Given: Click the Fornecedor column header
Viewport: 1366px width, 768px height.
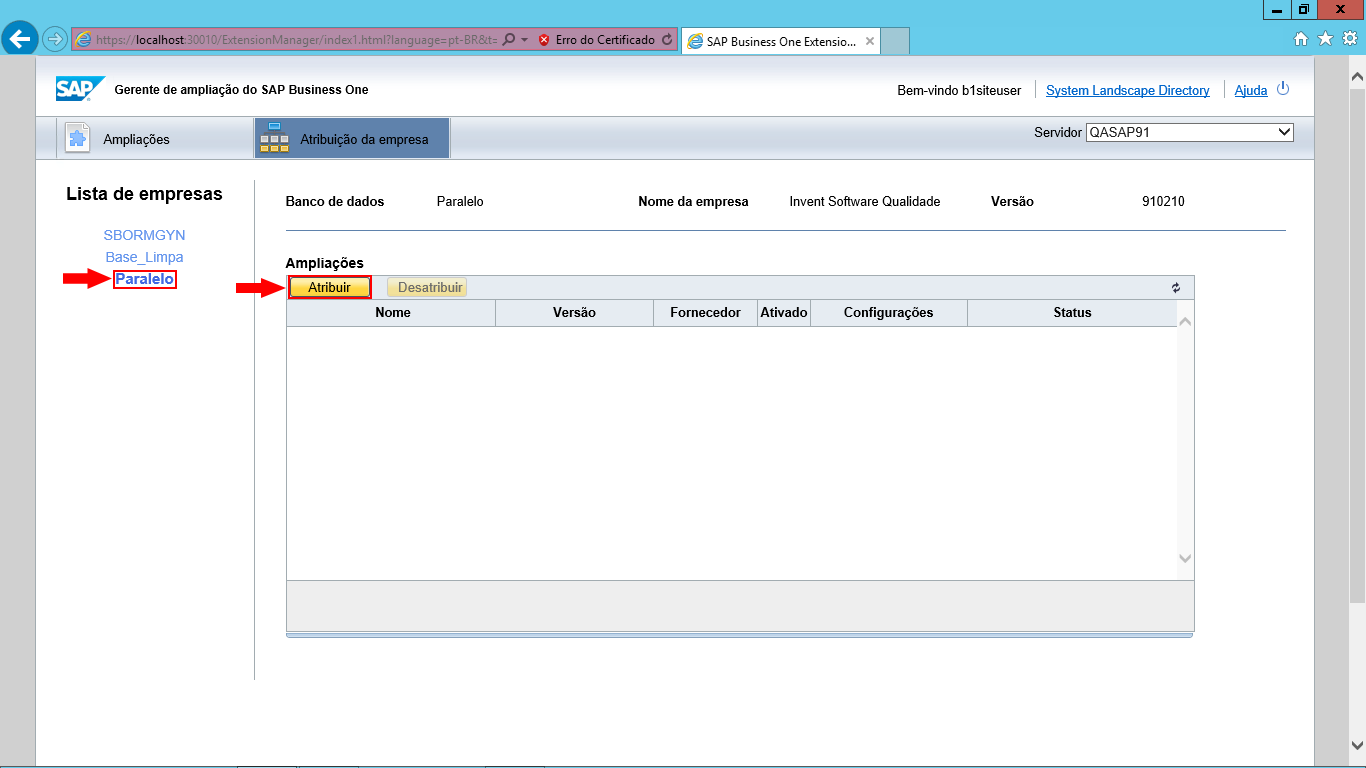Looking at the screenshot, I should pyautogui.click(x=705, y=312).
